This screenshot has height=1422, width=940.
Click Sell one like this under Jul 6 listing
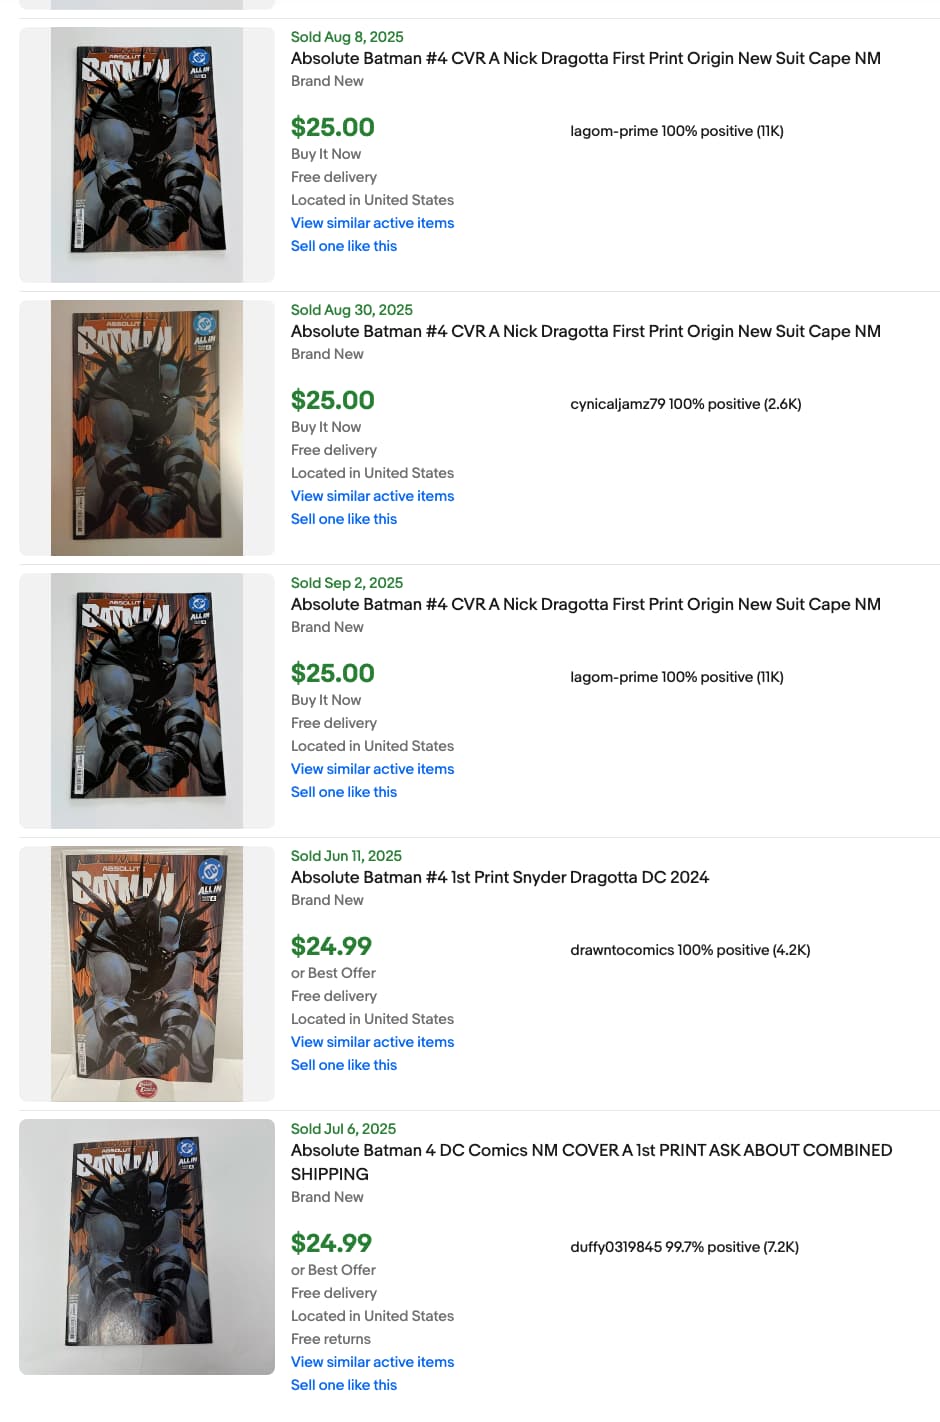344,1385
